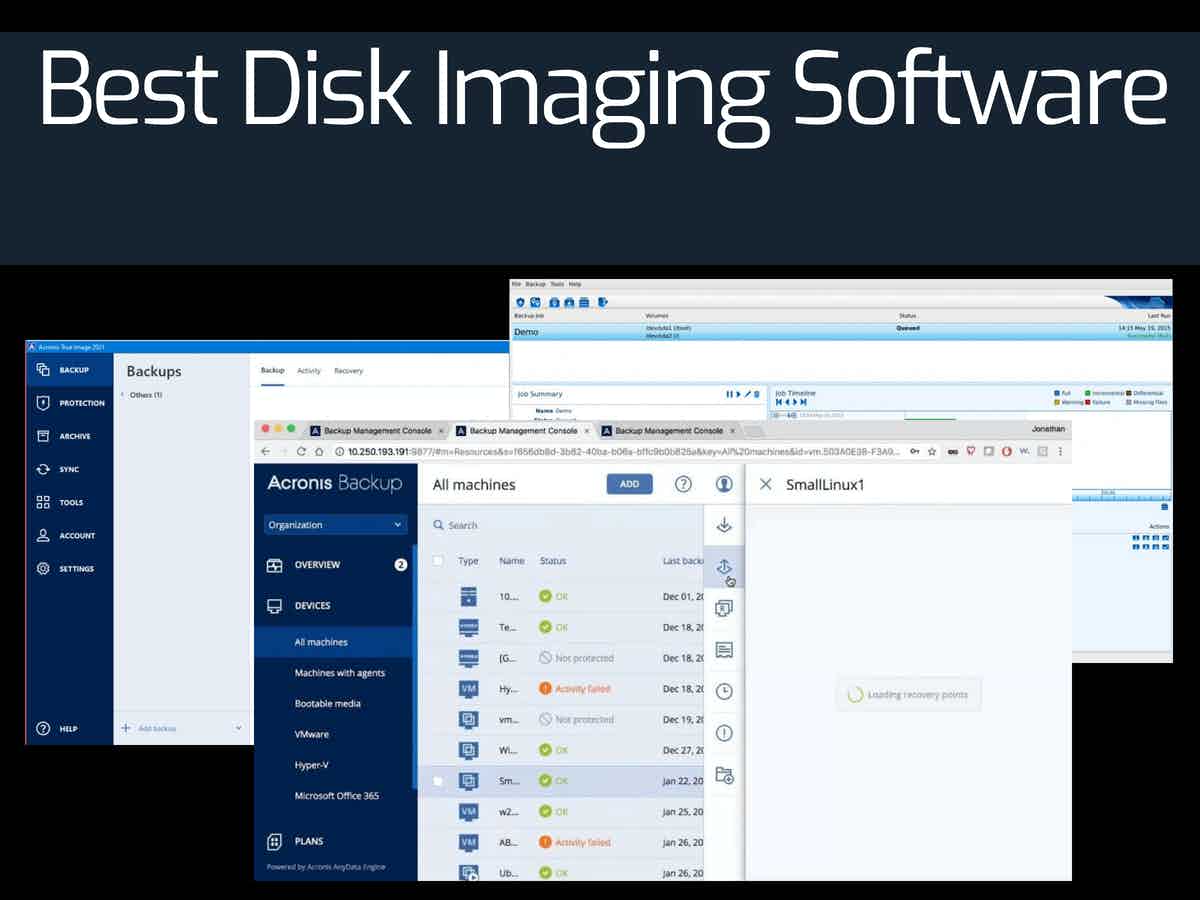Select the select-all checkbox in the machines header

click(438, 561)
